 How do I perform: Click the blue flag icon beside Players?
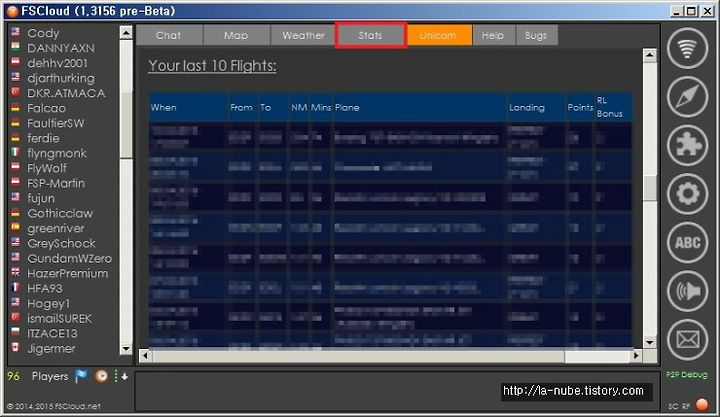tap(81, 376)
